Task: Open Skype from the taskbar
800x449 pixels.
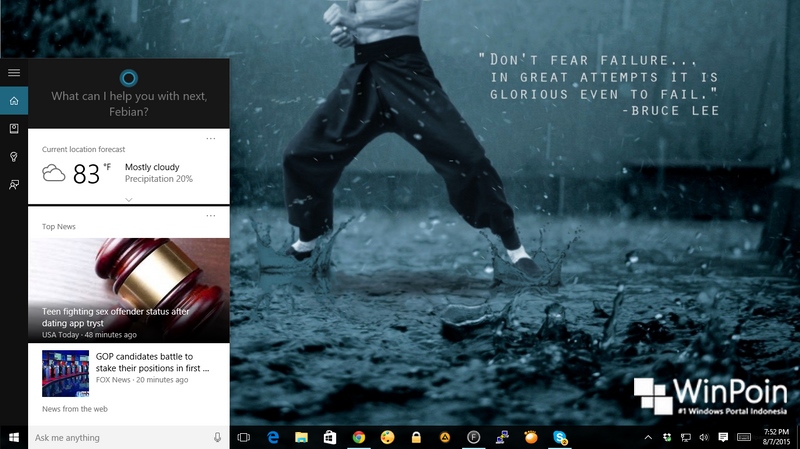Action: [x=560, y=437]
